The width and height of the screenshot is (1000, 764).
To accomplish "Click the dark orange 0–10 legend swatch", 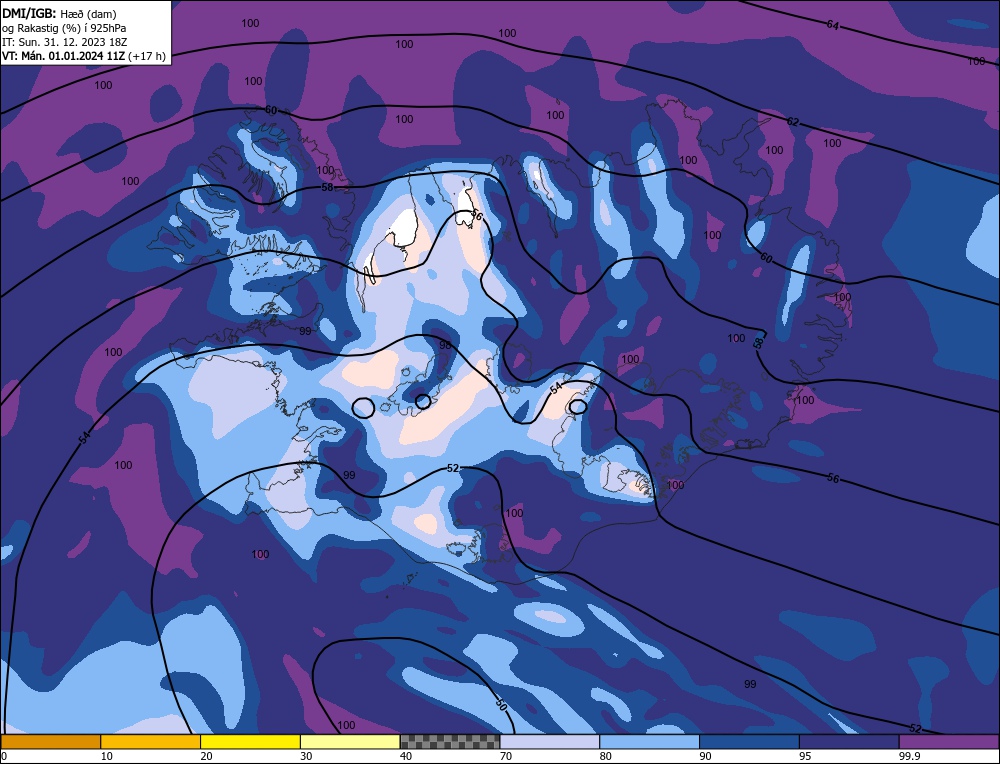I will click(50, 742).
